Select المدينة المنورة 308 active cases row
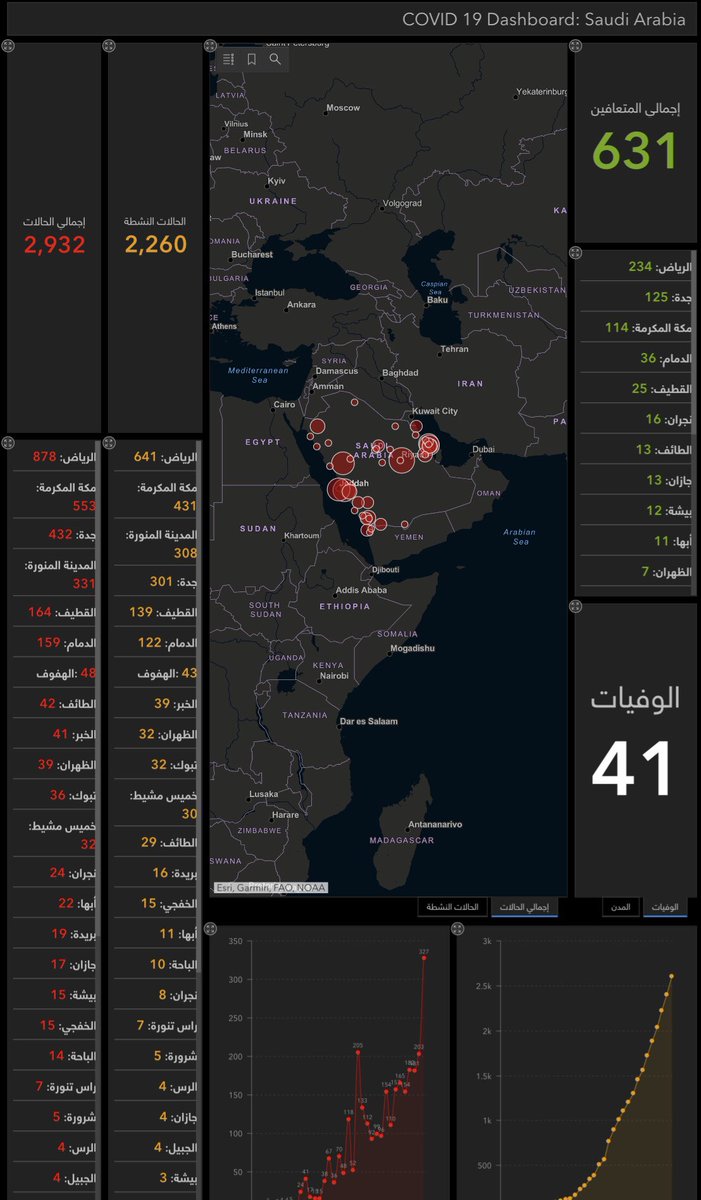The image size is (701, 1200). [x=156, y=544]
